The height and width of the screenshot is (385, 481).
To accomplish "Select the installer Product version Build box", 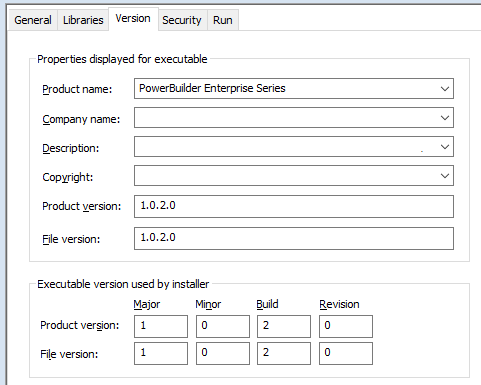I will click(x=284, y=326).
